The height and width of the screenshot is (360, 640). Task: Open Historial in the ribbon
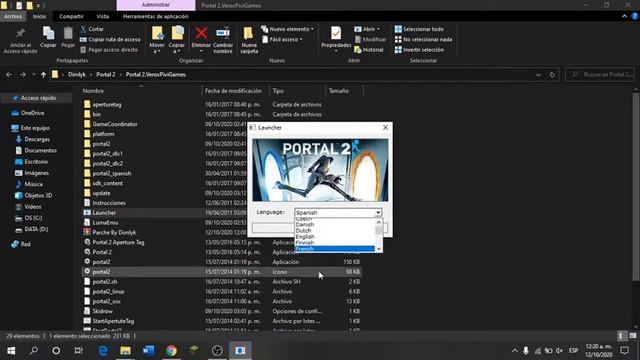[x=369, y=49]
